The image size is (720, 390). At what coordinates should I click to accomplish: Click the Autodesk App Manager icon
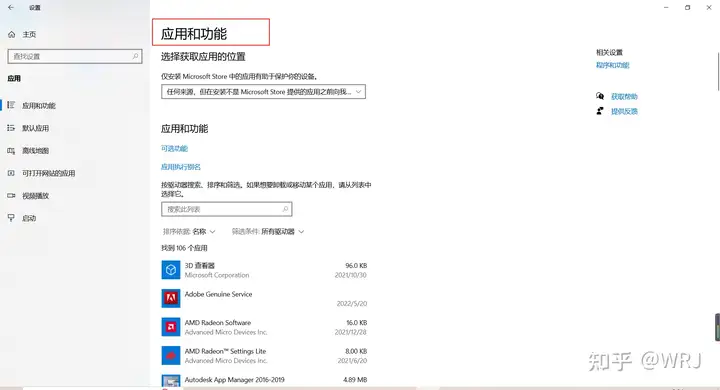(171, 381)
